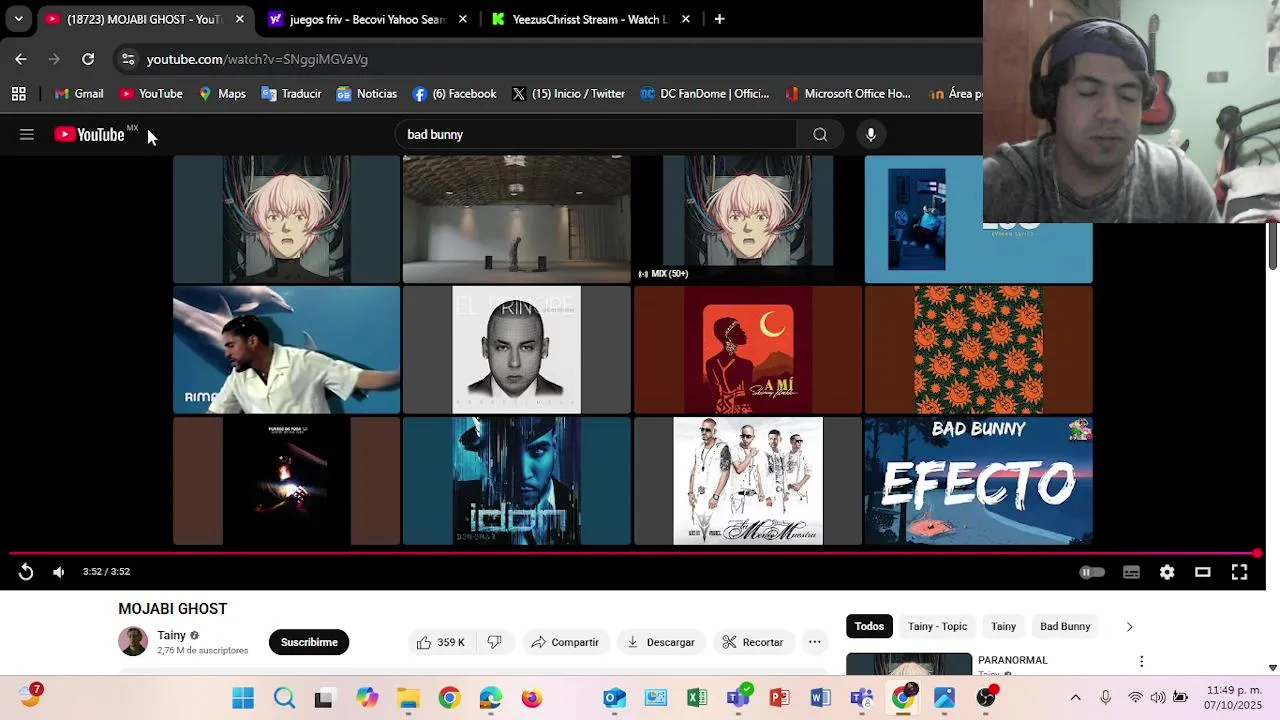Image resolution: width=1280 pixels, height=720 pixels.
Task: Replay the finished video
Action: tap(26, 572)
